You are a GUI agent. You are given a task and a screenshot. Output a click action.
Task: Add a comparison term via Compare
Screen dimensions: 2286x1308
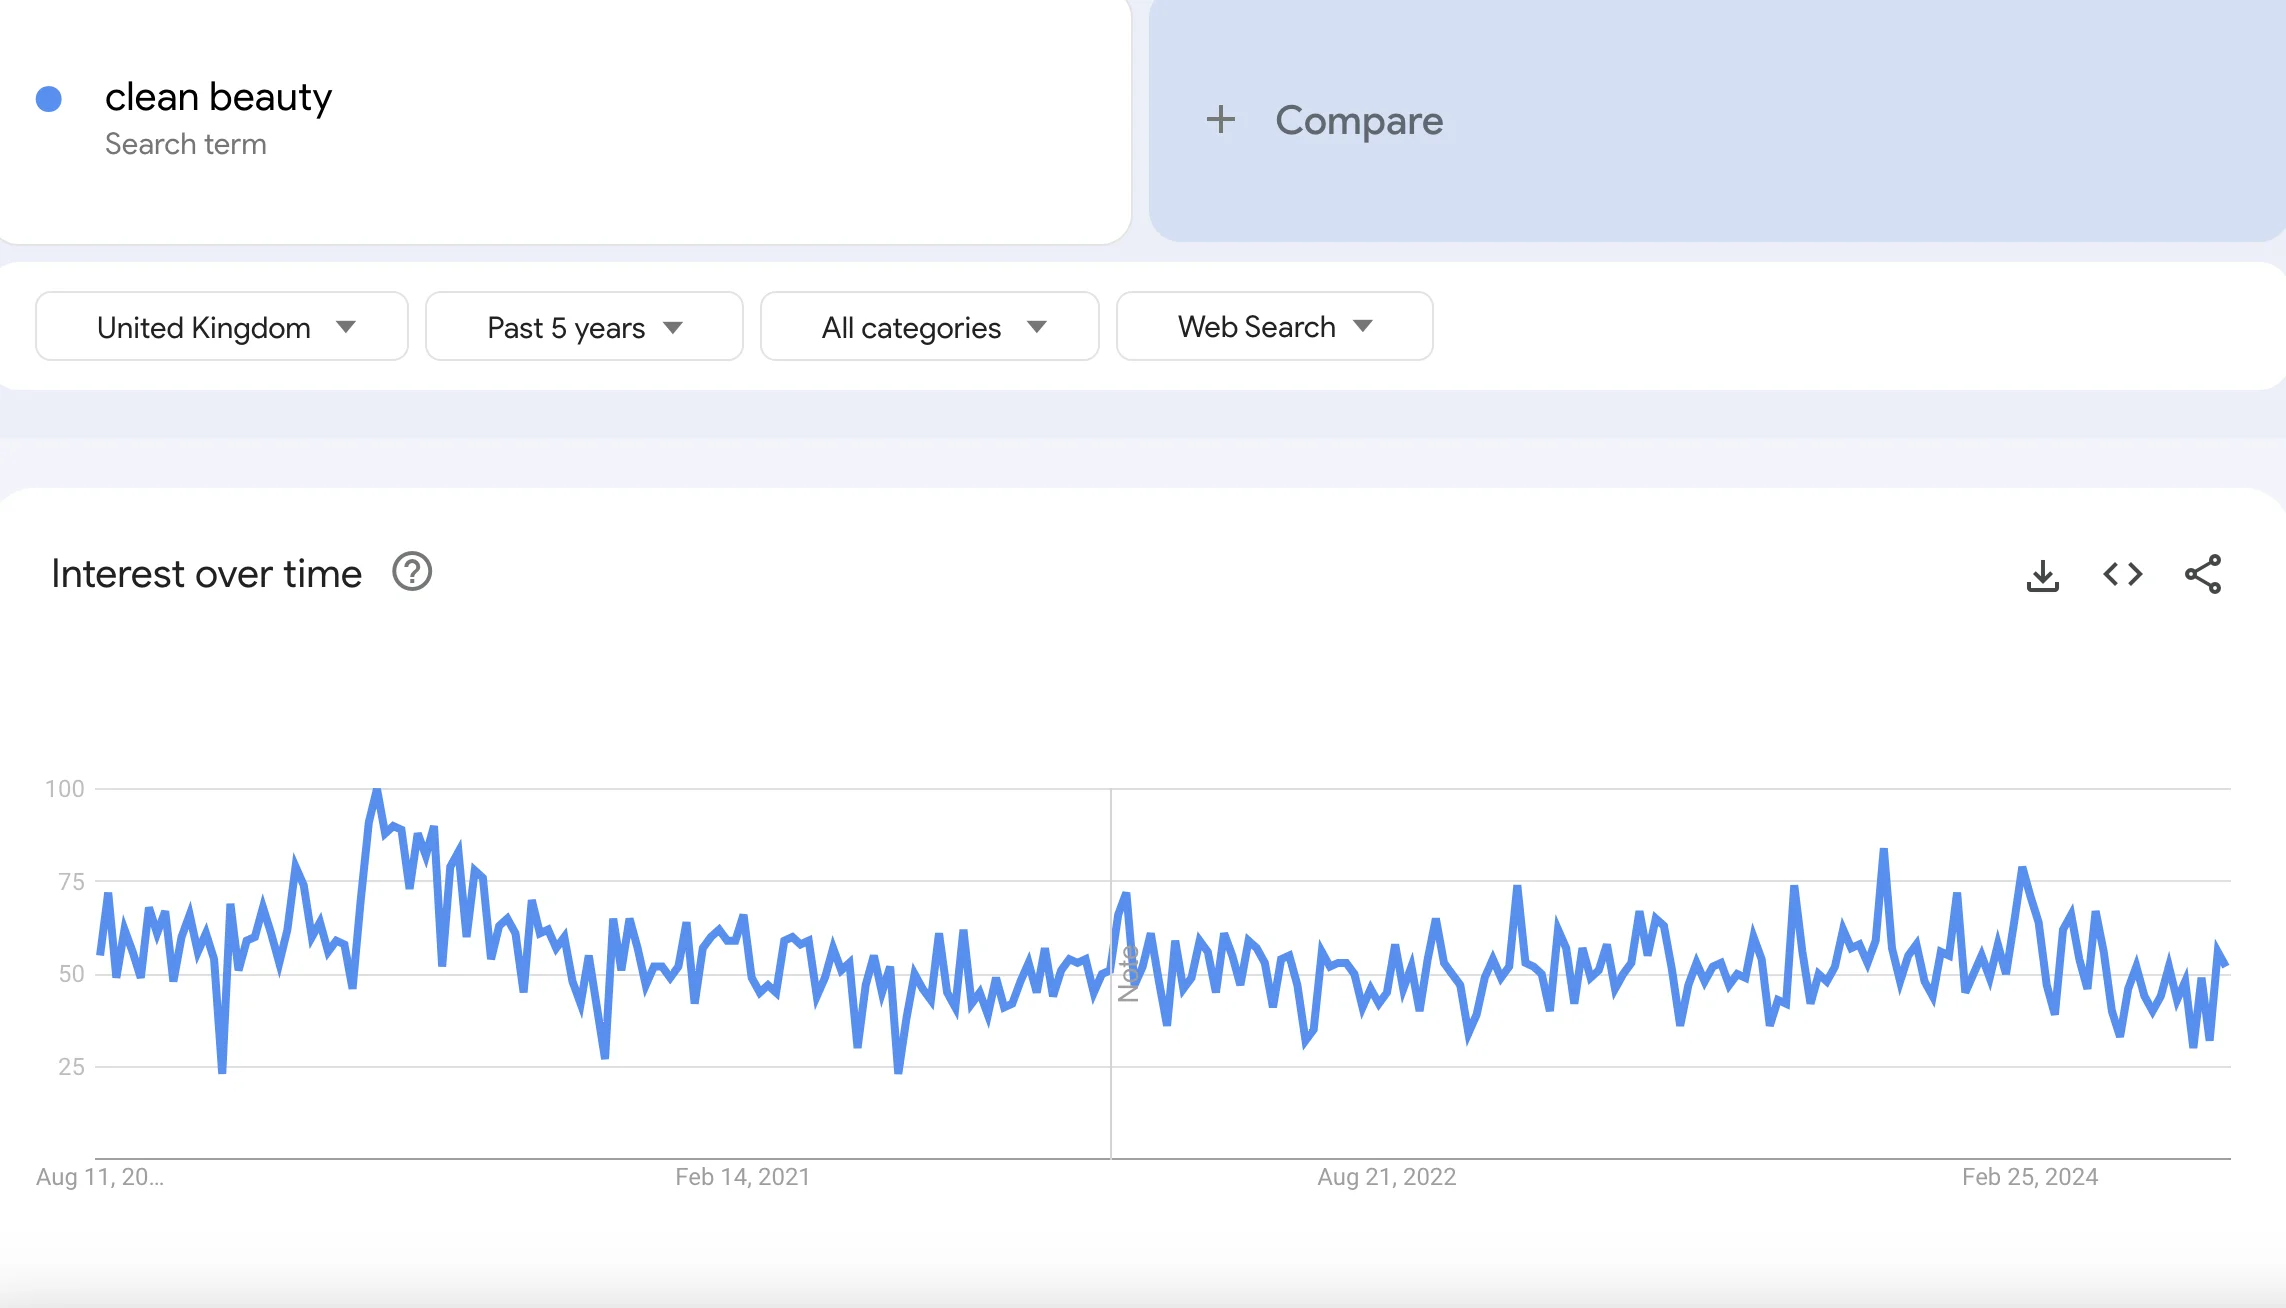point(1717,120)
